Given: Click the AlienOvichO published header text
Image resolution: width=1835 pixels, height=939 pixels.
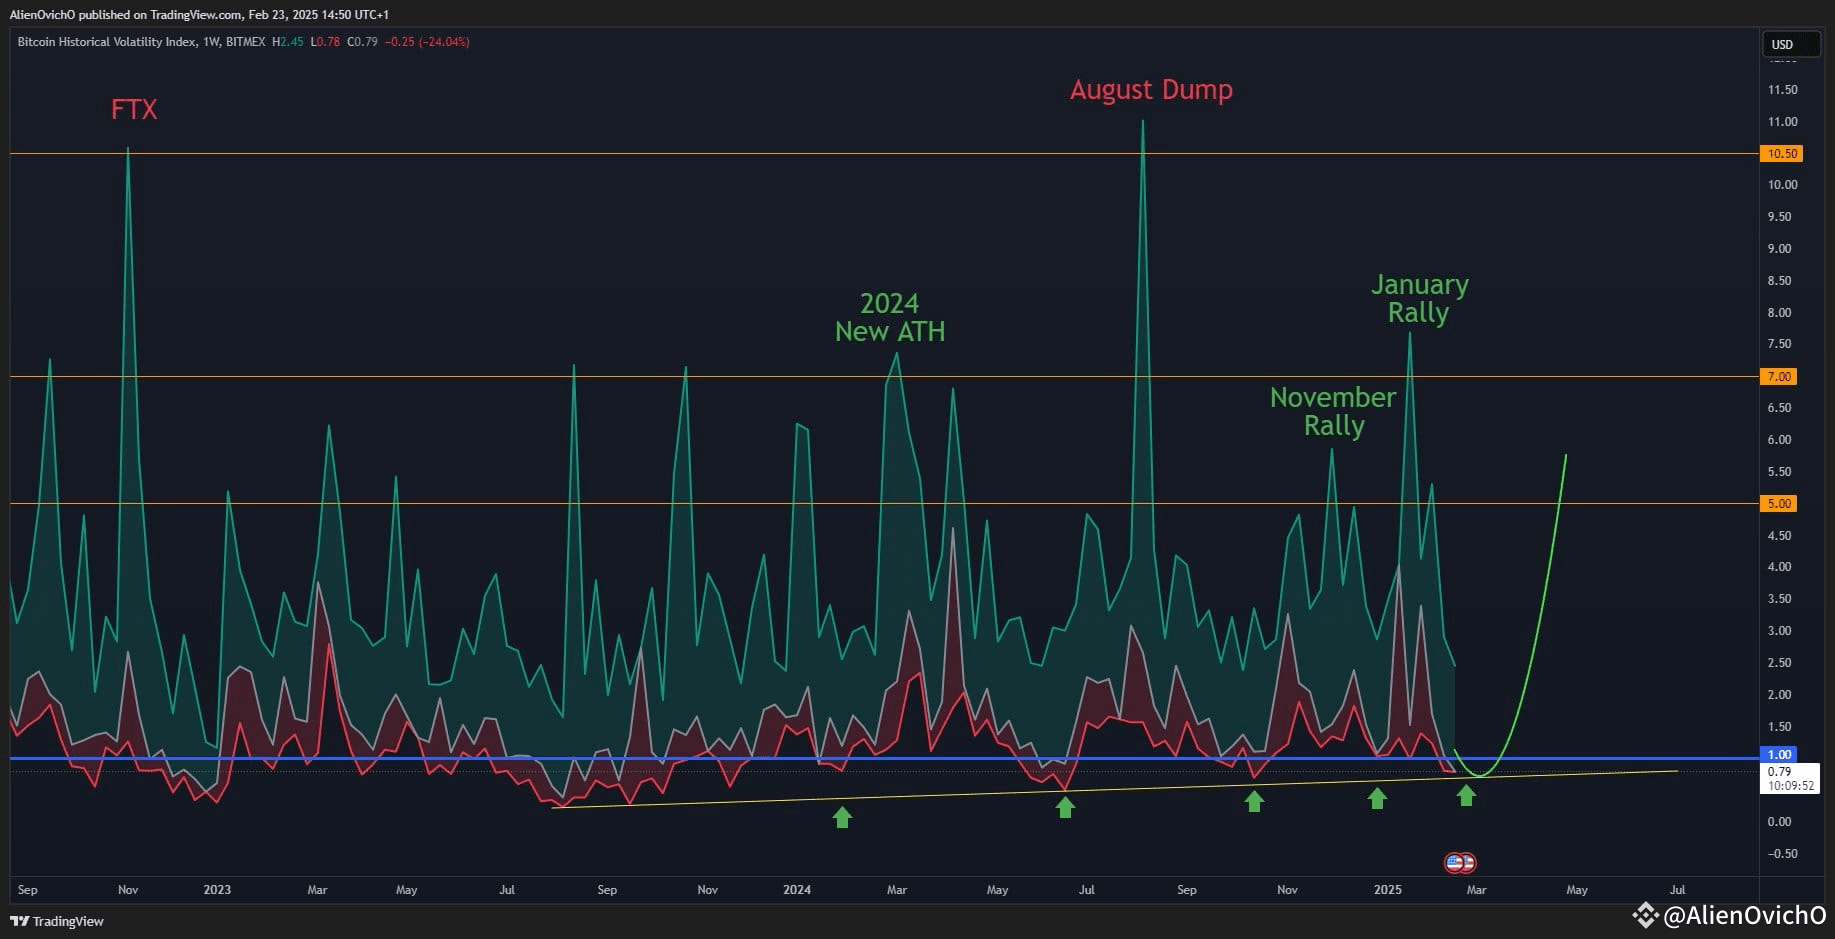Looking at the screenshot, I should point(199,14).
